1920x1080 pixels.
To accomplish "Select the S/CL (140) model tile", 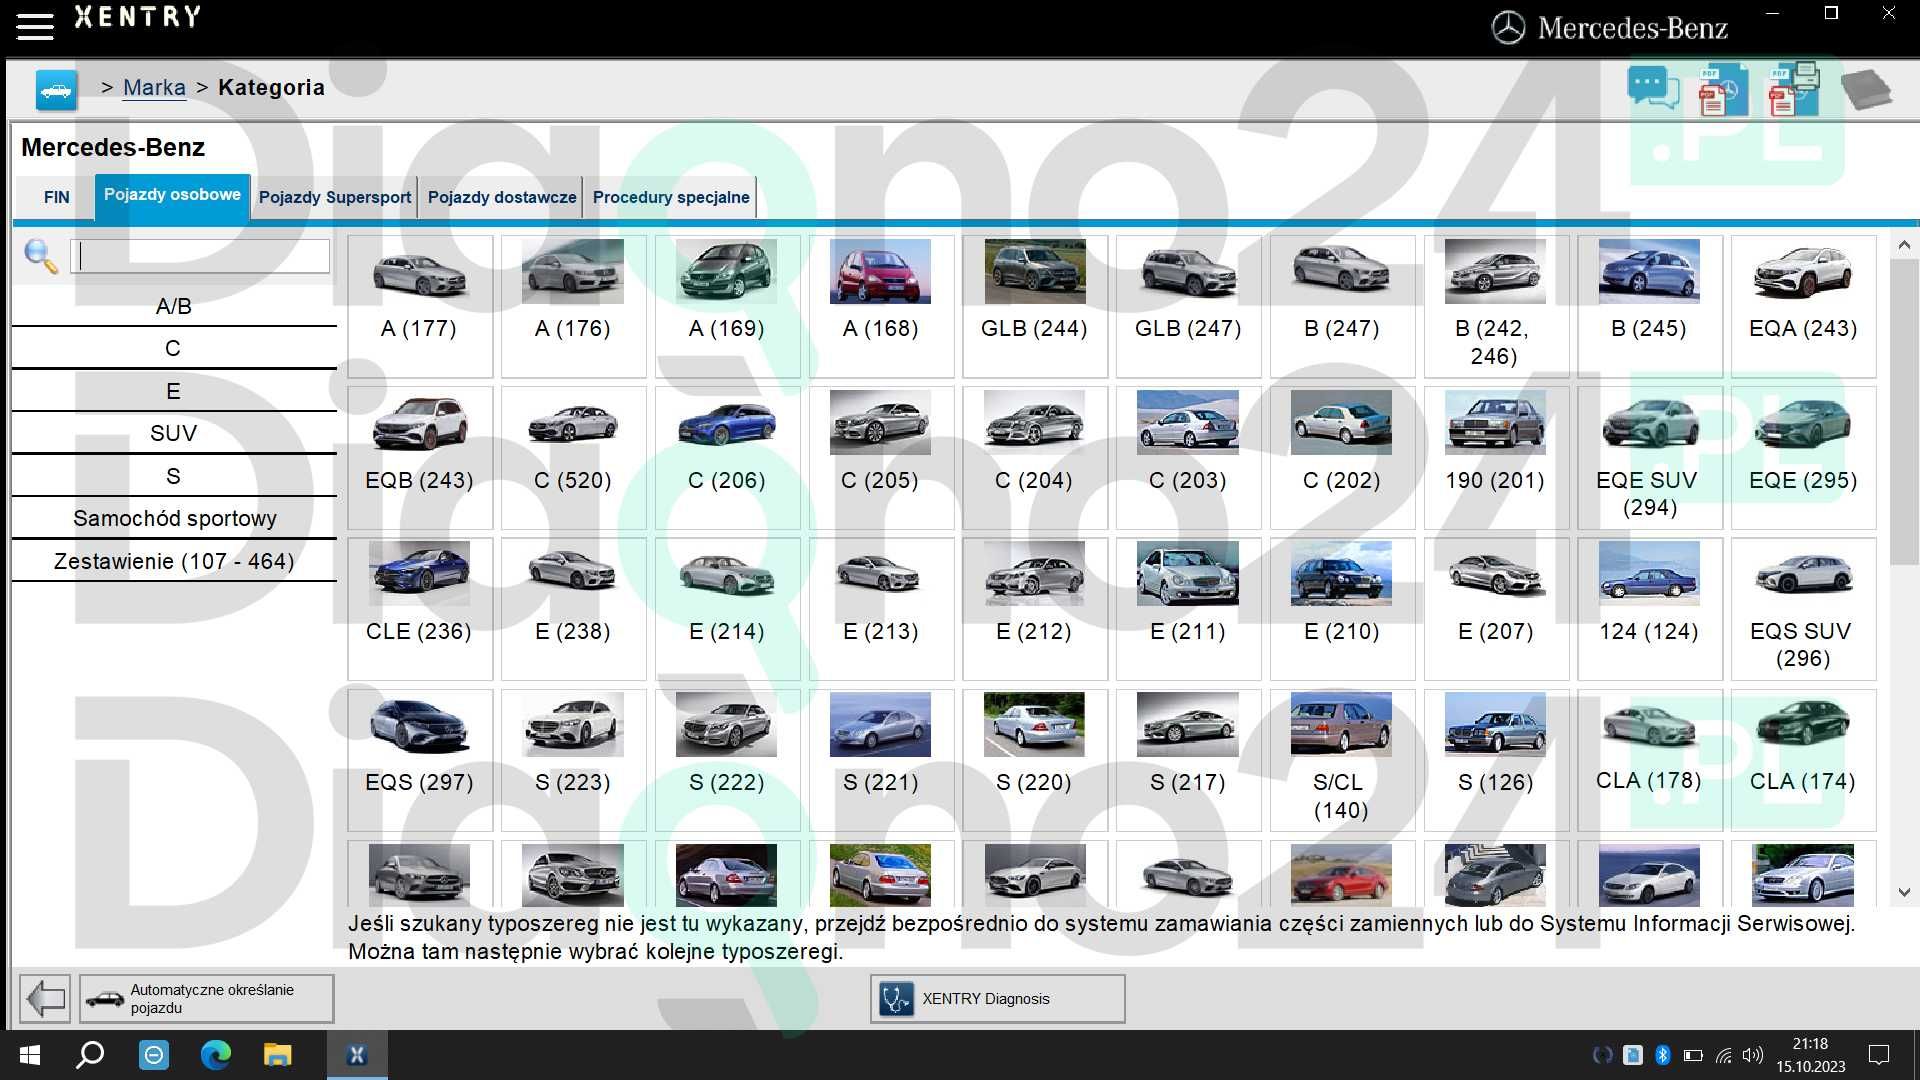I will point(1341,760).
